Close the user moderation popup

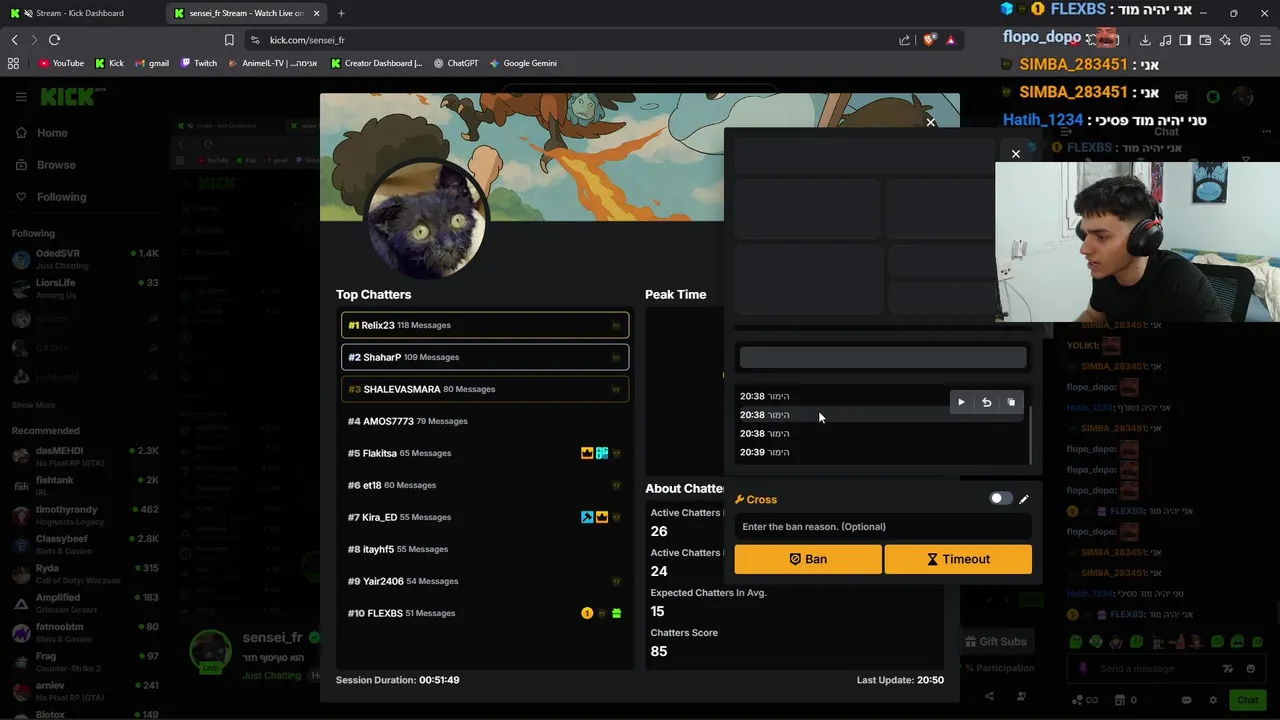[1016, 154]
